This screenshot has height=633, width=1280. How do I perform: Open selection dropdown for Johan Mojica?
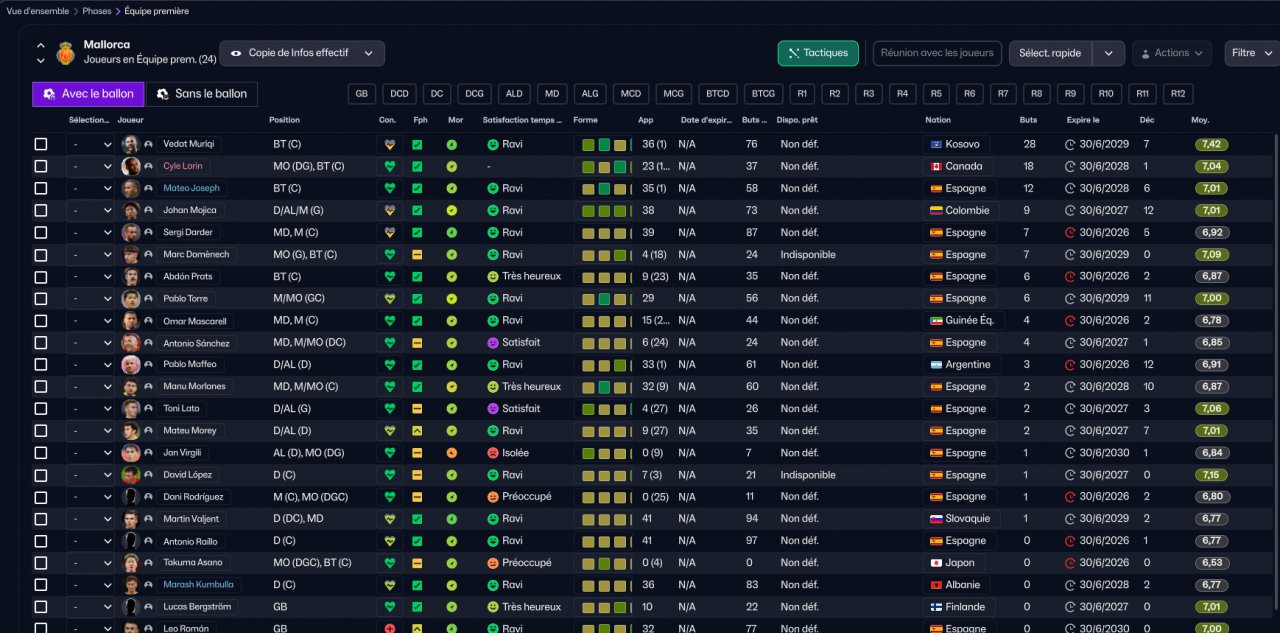click(x=91, y=211)
